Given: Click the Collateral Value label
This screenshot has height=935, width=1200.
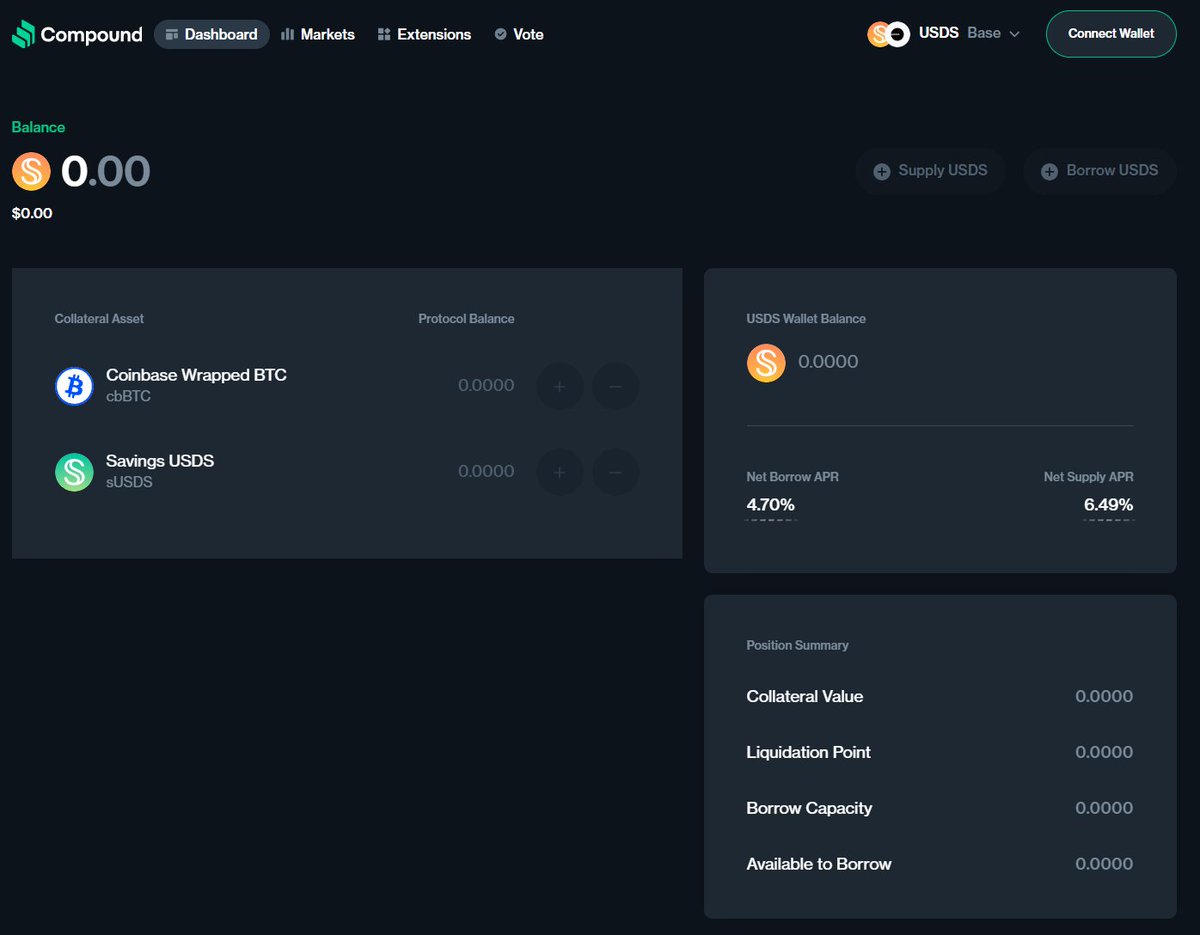Looking at the screenshot, I should pos(804,696).
